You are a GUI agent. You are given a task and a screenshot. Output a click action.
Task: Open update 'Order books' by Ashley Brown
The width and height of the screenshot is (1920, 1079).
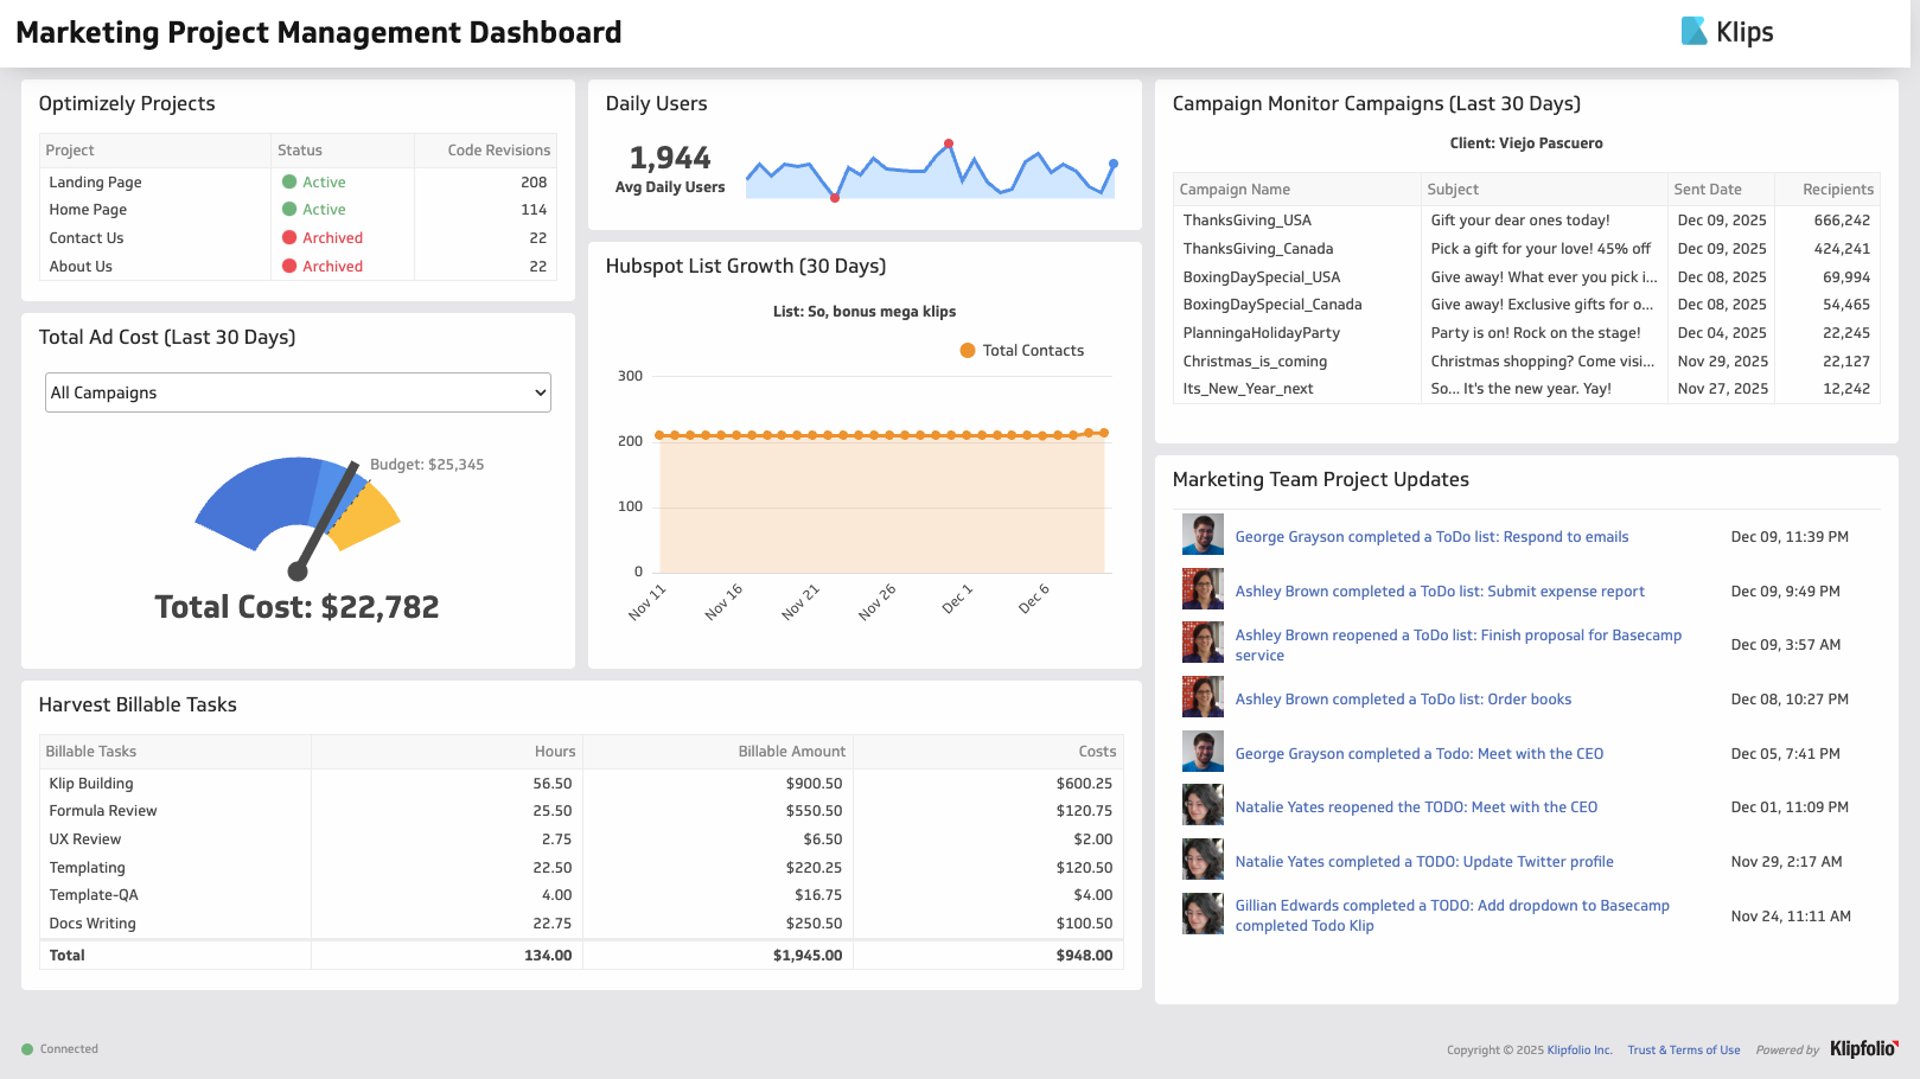click(x=1403, y=699)
